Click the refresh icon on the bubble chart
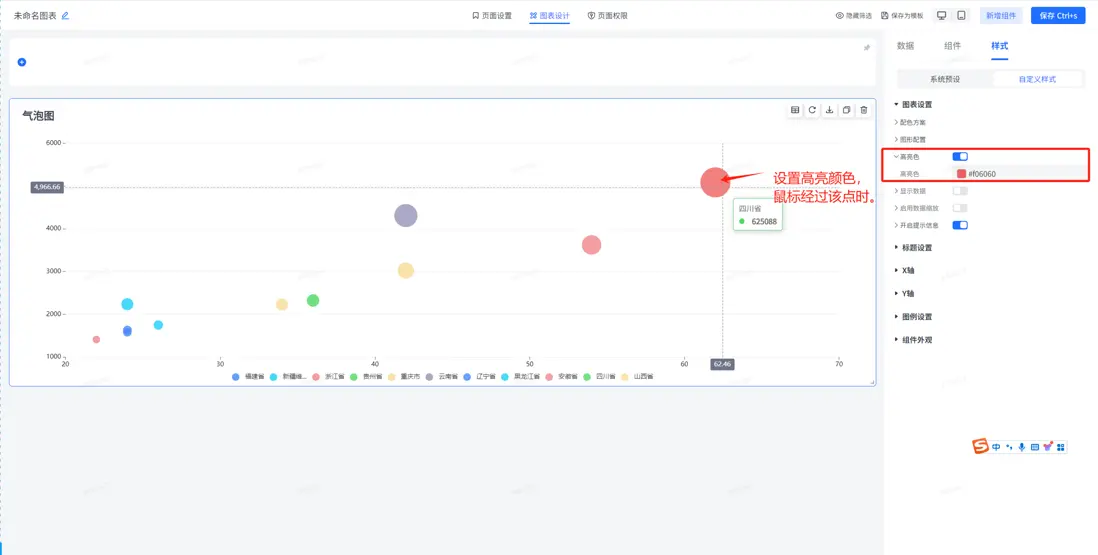 812,110
